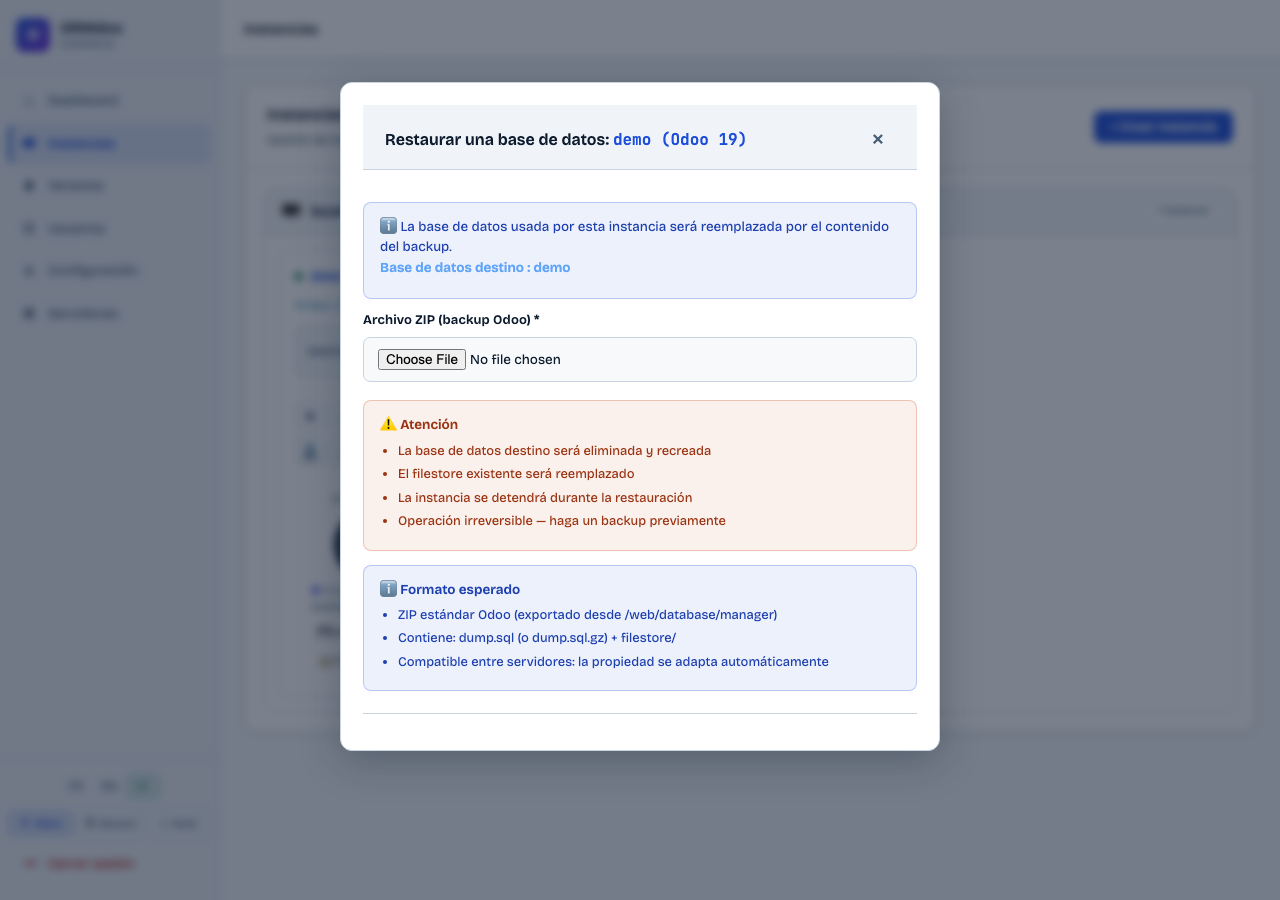Image resolution: width=1280 pixels, height=900 pixels.
Task: Click the warning icon next to Atención
Action: tap(389, 424)
